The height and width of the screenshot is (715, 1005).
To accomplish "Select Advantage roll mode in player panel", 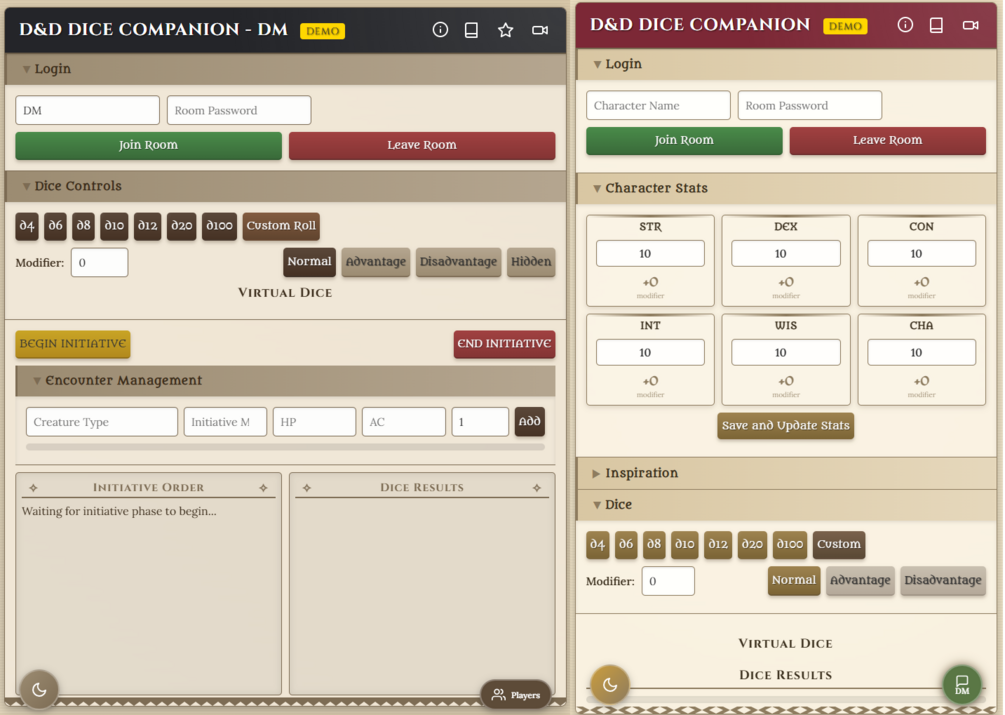I will coord(860,580).
